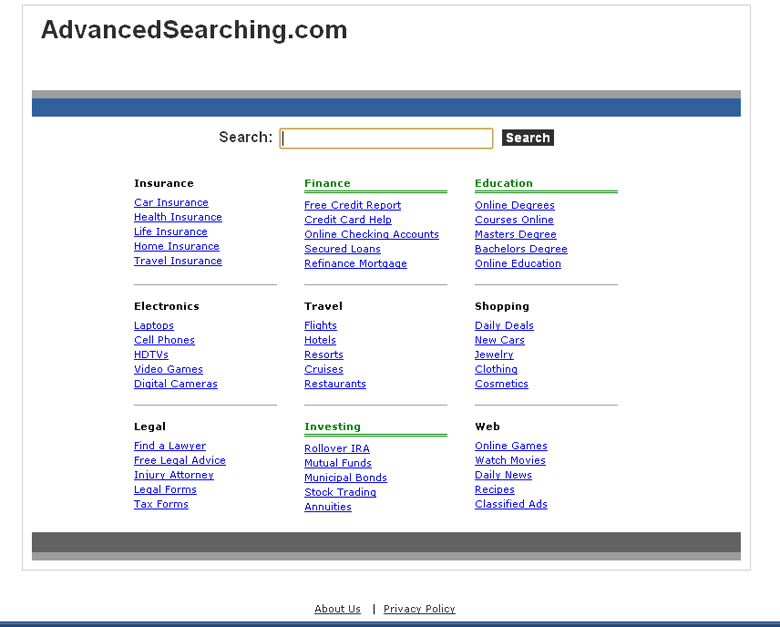
Task: Select the Digital Cameras link
Action: click(175, 384)
